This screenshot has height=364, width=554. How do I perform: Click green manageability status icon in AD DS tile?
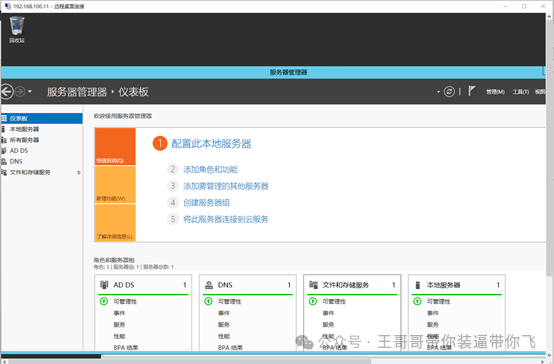pos(104,301)
